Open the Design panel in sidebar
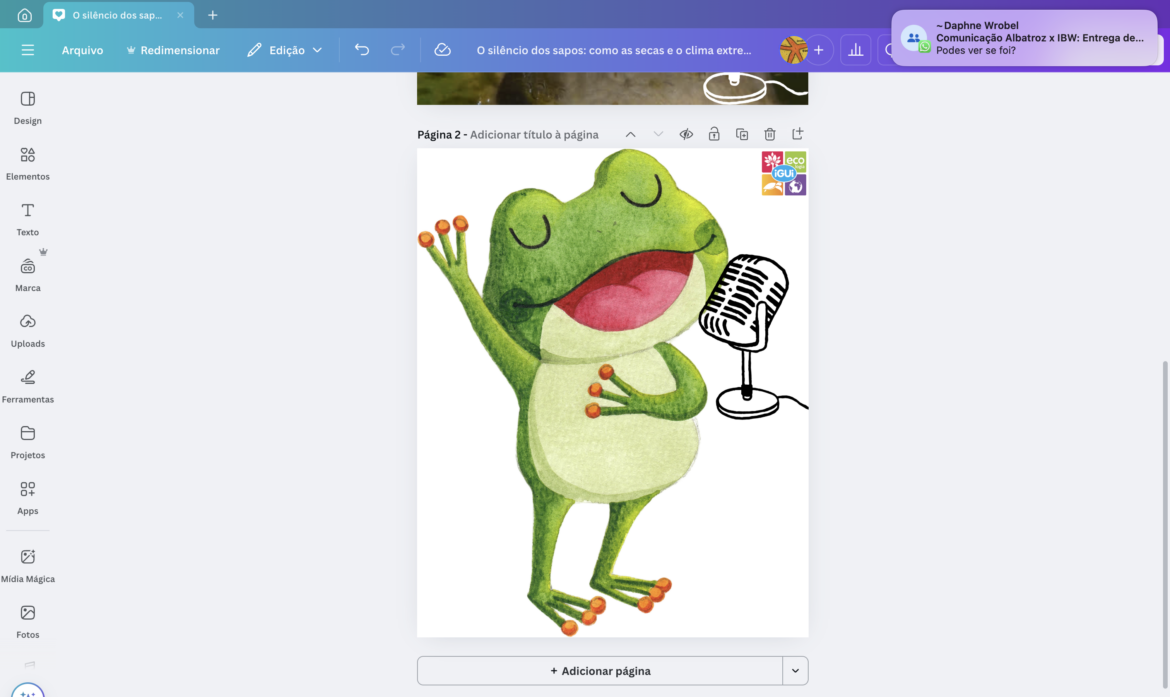 (28, 107)
